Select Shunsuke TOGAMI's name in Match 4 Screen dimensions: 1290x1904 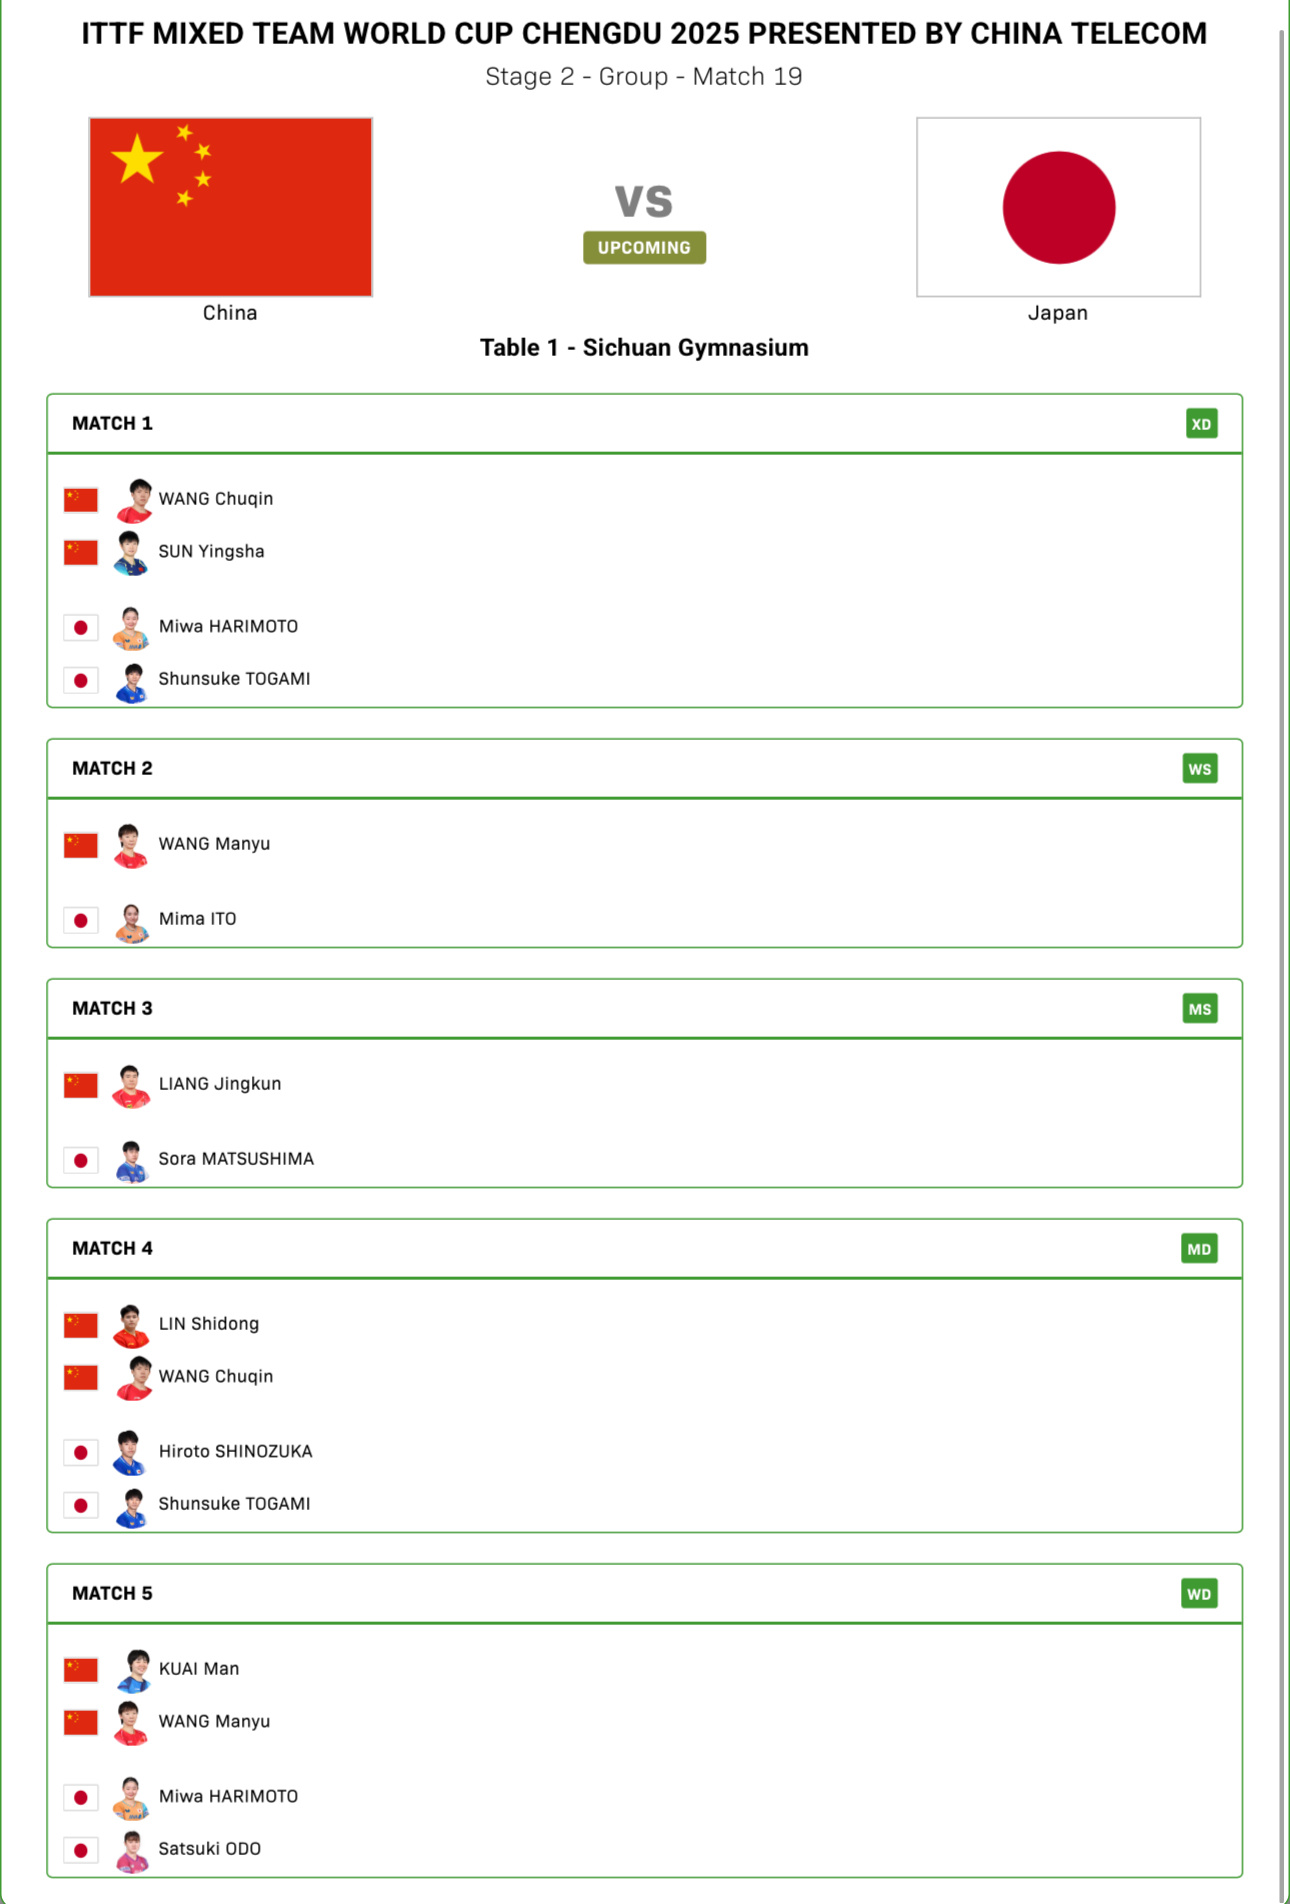click(234, 1503)
